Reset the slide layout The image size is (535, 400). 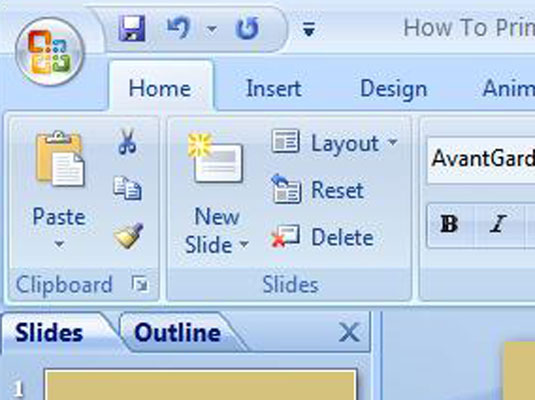click(x=318, y=189)
